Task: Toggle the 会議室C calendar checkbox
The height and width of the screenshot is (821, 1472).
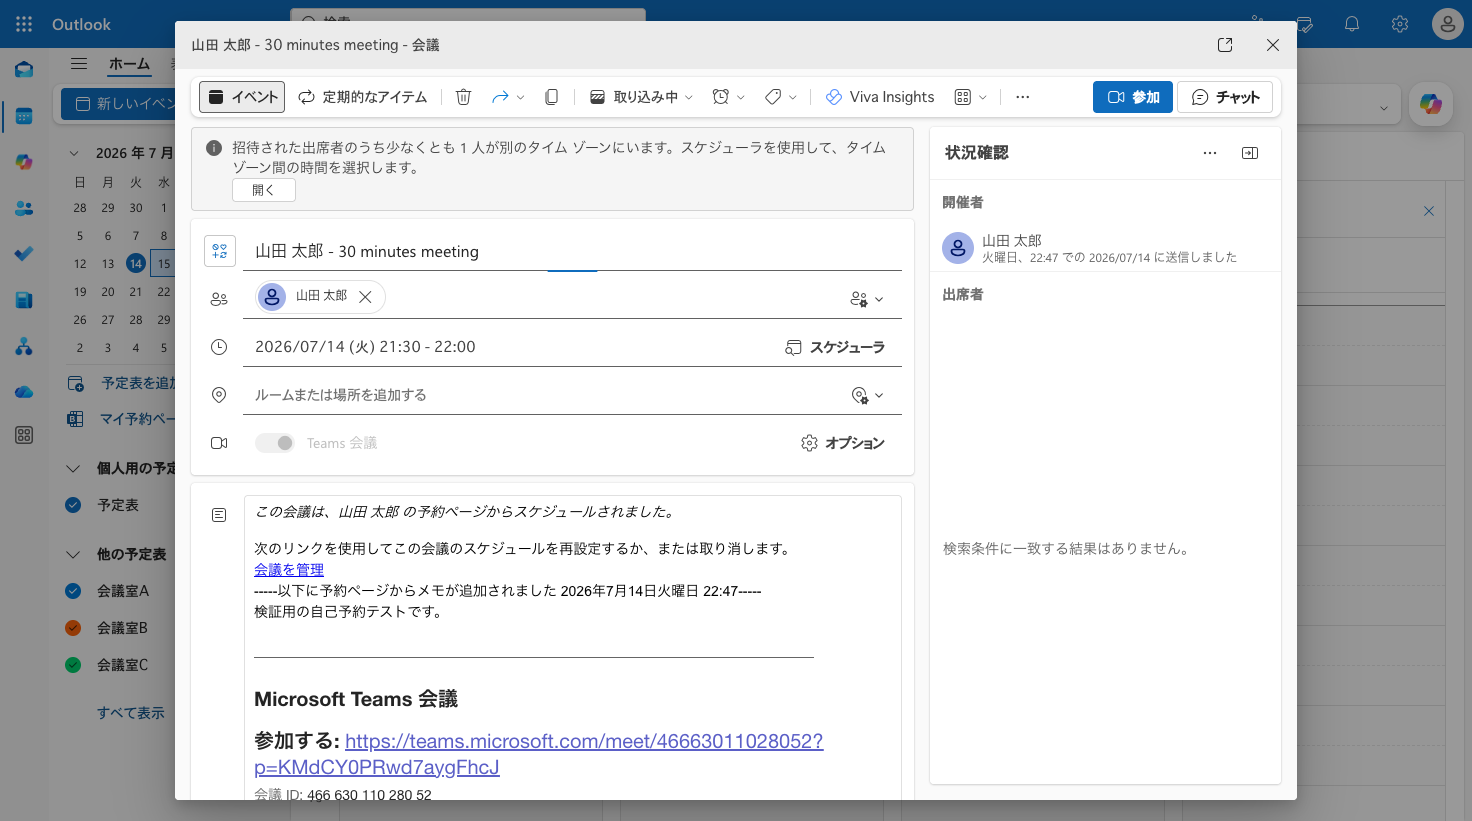Action: 73,665
